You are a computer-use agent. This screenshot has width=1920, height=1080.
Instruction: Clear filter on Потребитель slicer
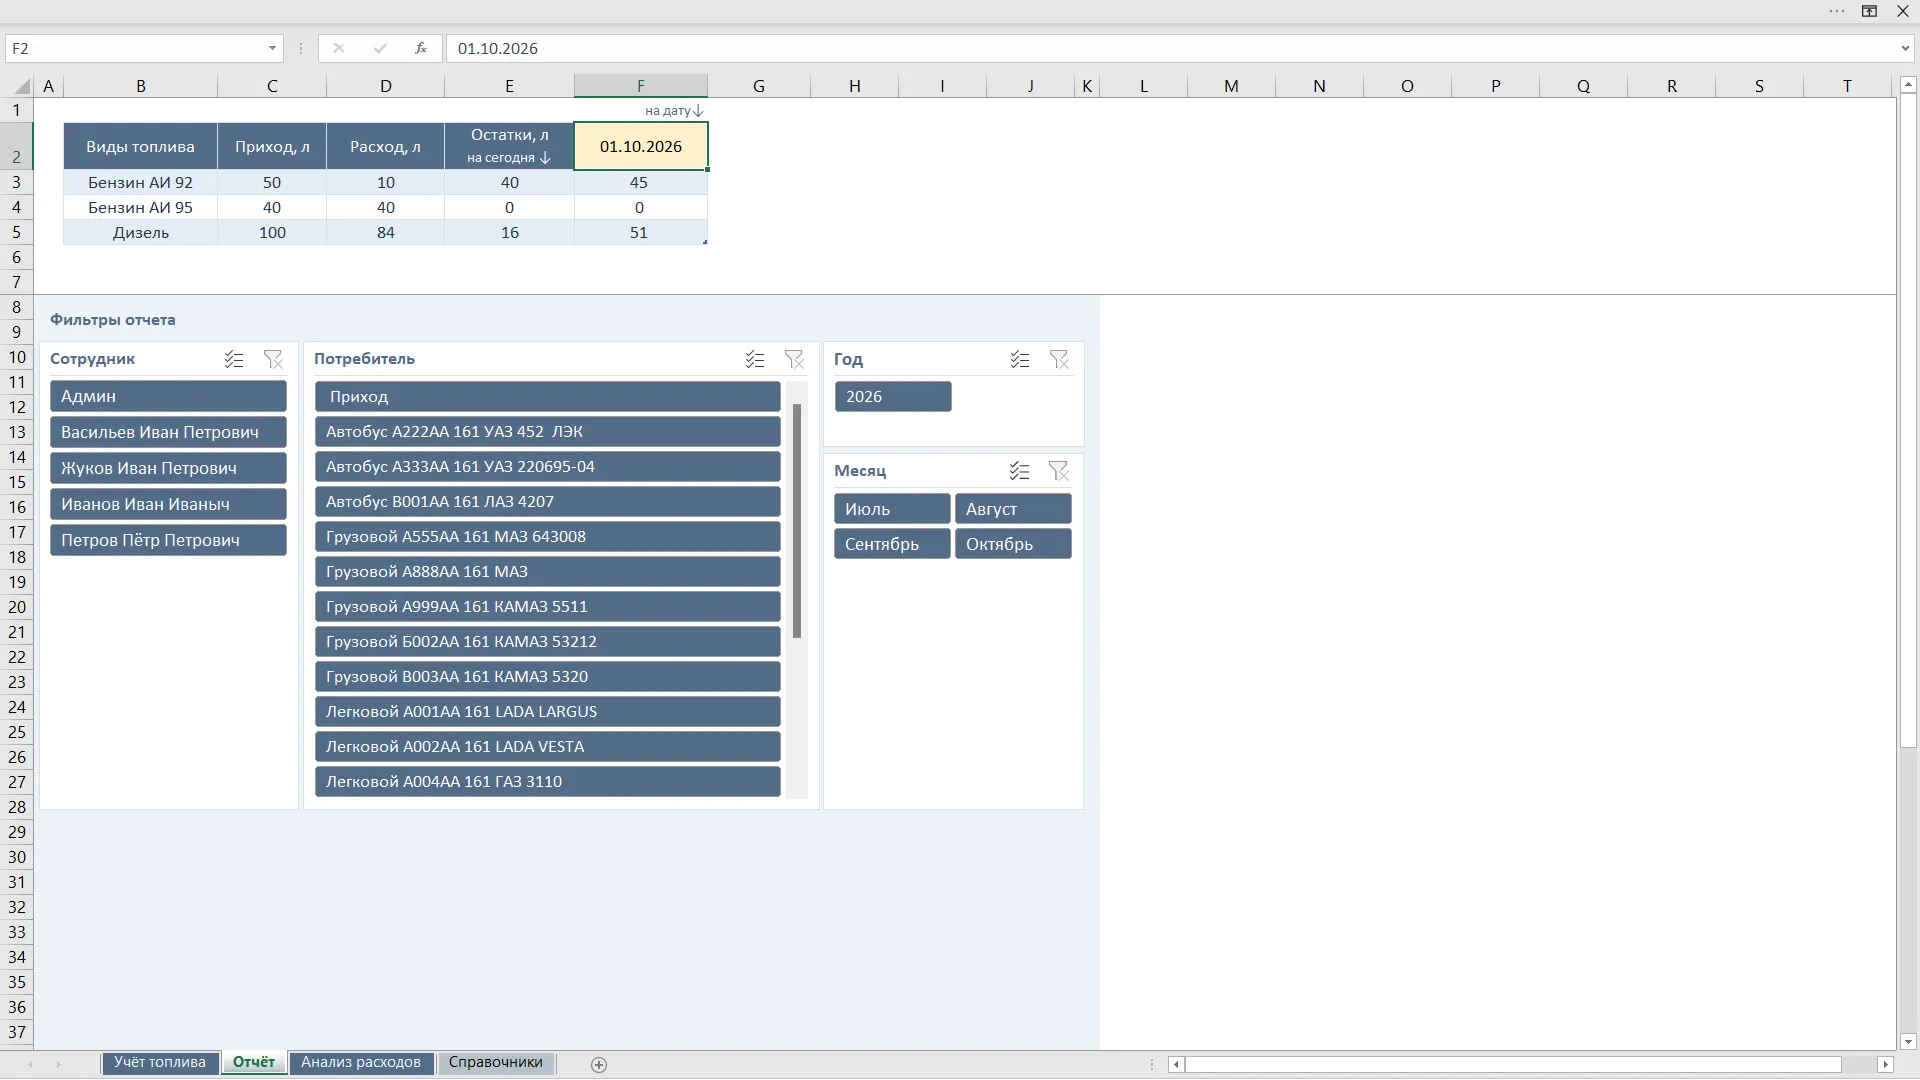coord(794,359)
